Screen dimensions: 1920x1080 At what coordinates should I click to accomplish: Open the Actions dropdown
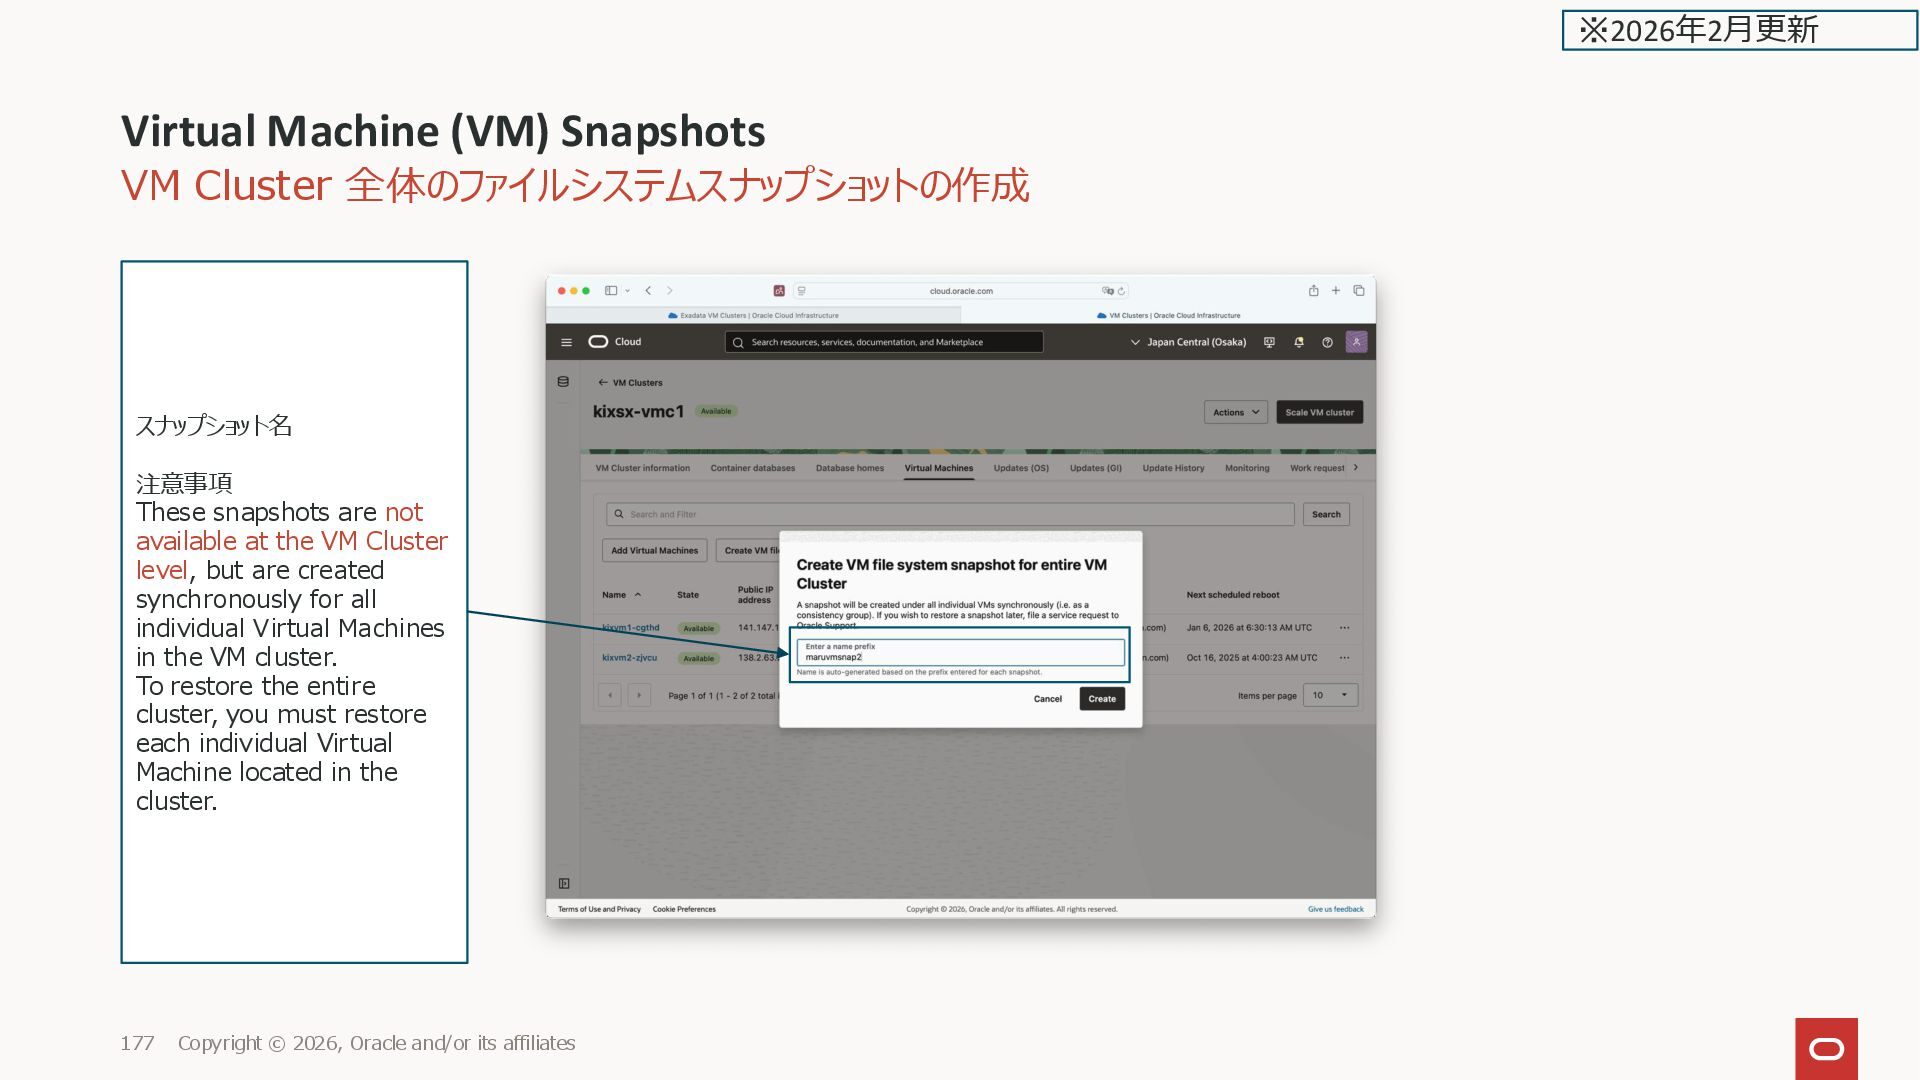(x=1236, y=412)
